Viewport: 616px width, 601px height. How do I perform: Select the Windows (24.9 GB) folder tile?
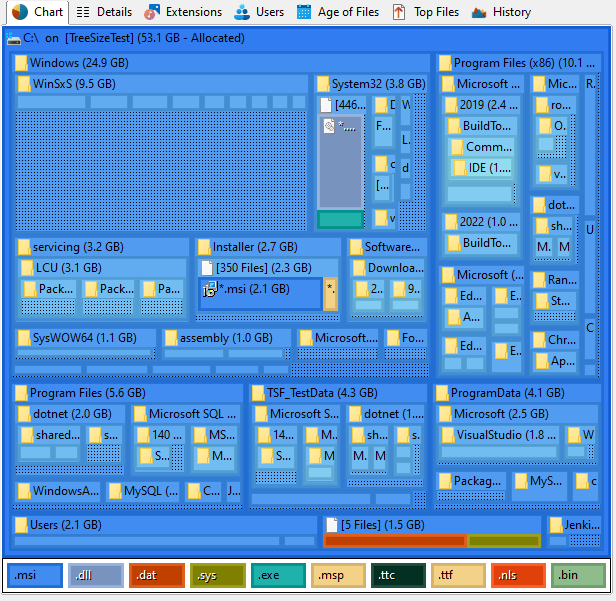pos(80,63)
